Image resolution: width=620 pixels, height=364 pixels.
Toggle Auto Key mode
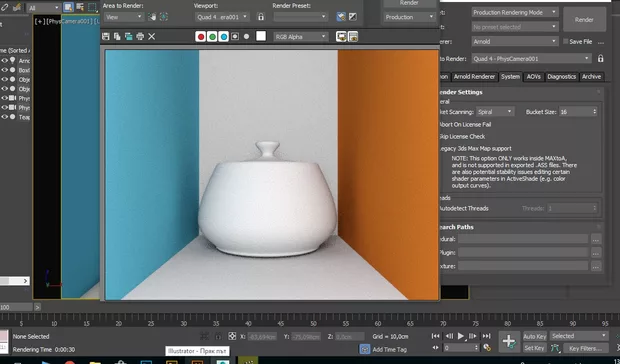click(535, 336)
